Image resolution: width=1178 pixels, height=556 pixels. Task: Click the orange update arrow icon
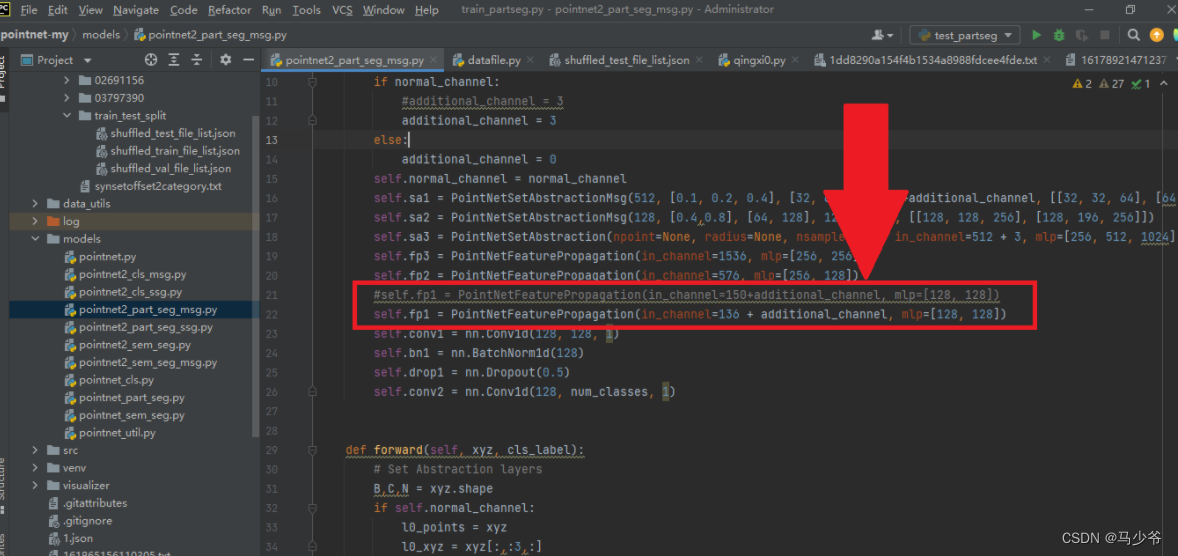tap(1158, 35)
